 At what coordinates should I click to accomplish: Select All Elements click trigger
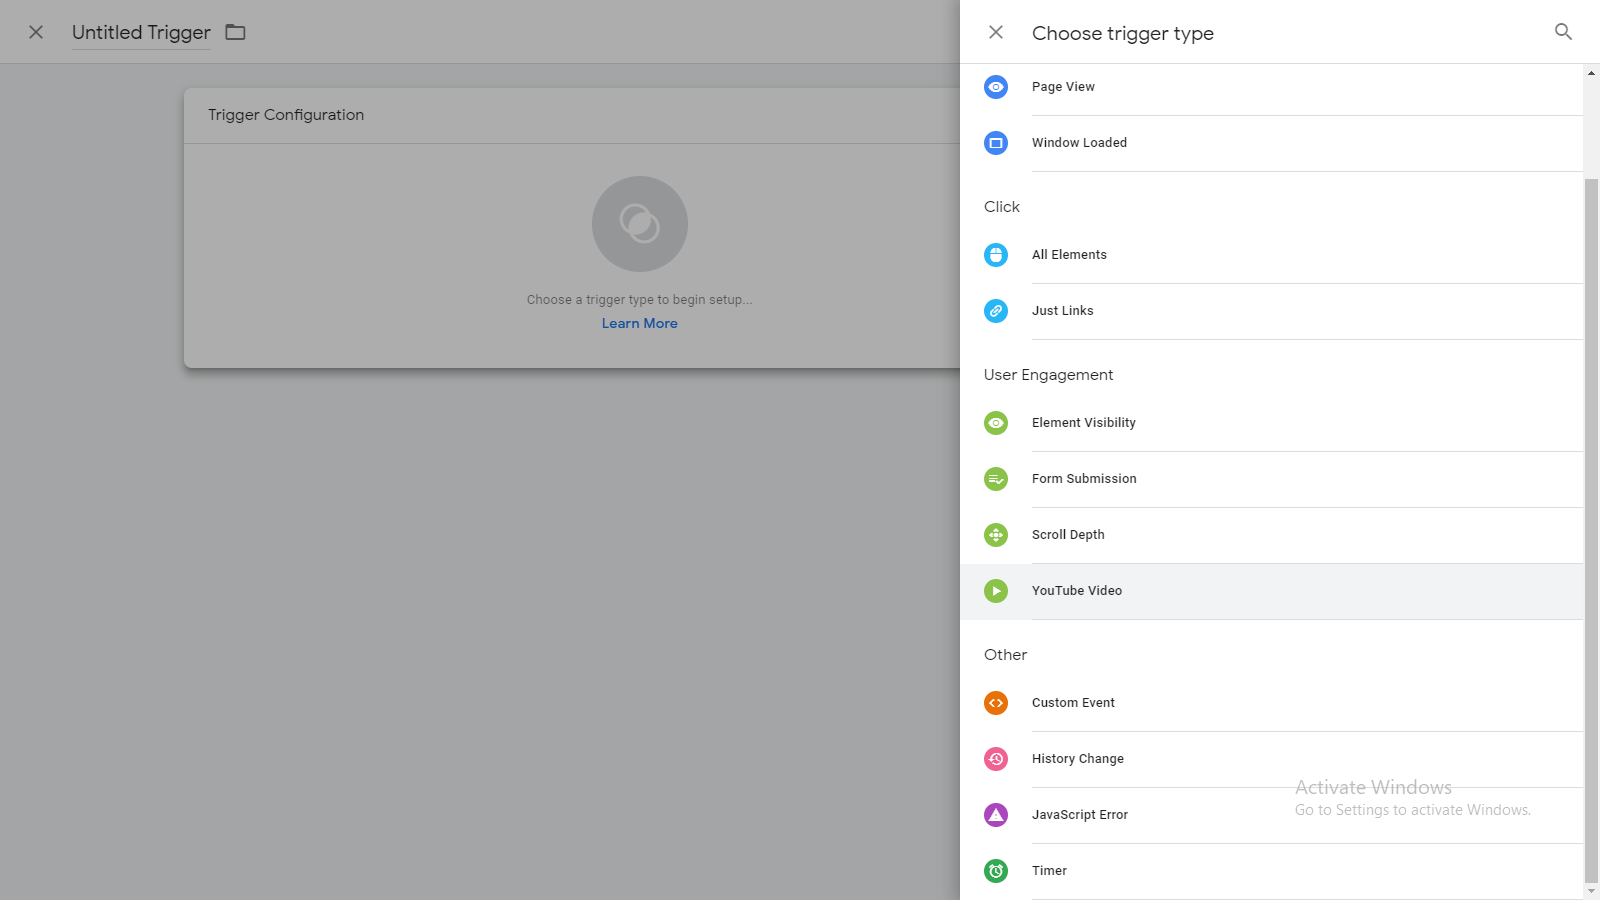click(x=1272, y=255)
